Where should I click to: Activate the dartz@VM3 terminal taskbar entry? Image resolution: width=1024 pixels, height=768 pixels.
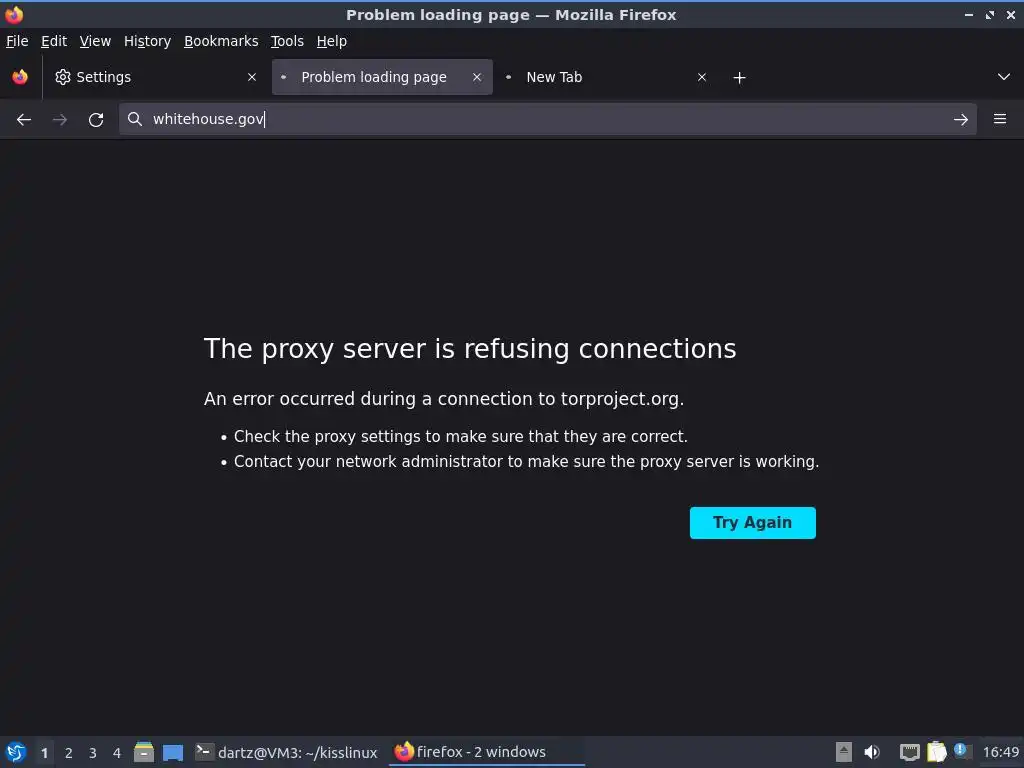[x=287, y=752]
